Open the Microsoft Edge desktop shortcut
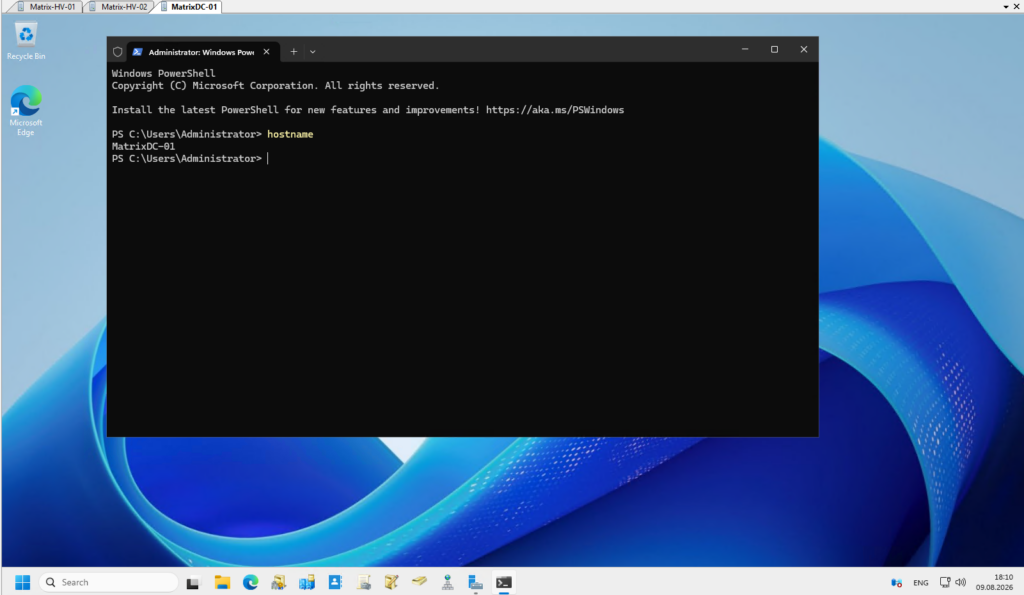 point(25,110)
